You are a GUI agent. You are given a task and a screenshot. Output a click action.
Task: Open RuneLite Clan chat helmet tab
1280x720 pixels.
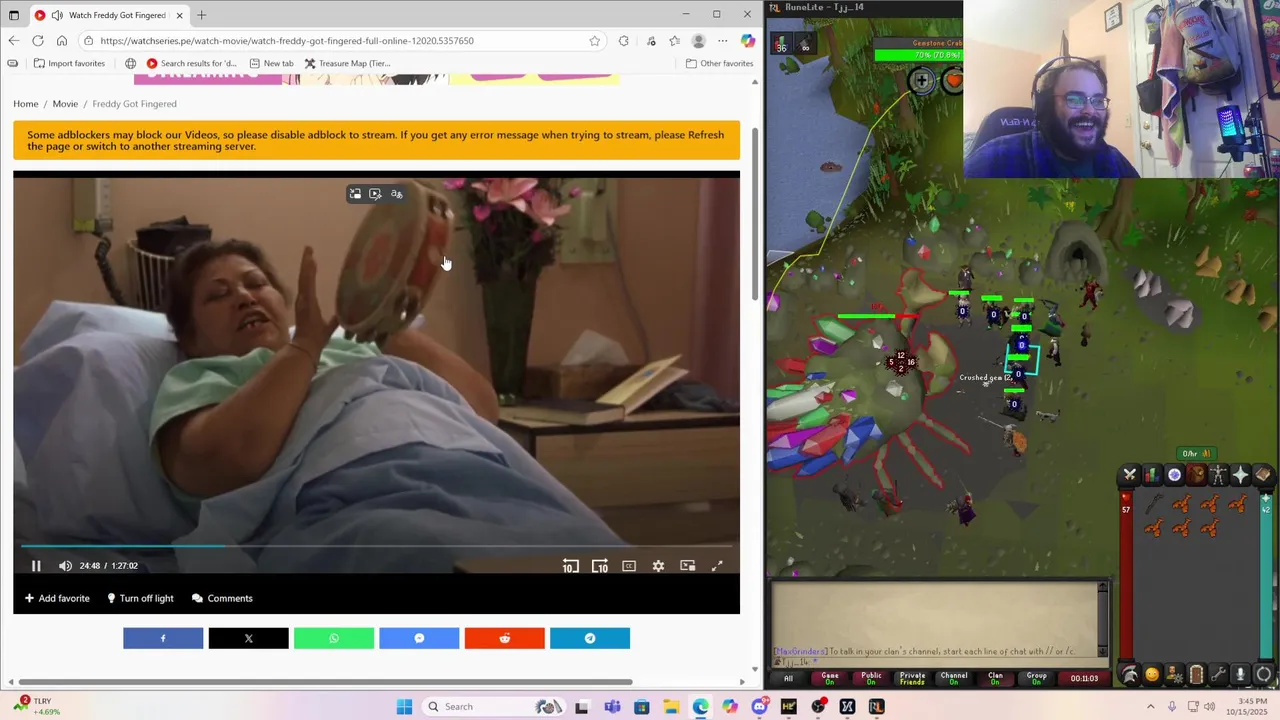(1130, 675)
